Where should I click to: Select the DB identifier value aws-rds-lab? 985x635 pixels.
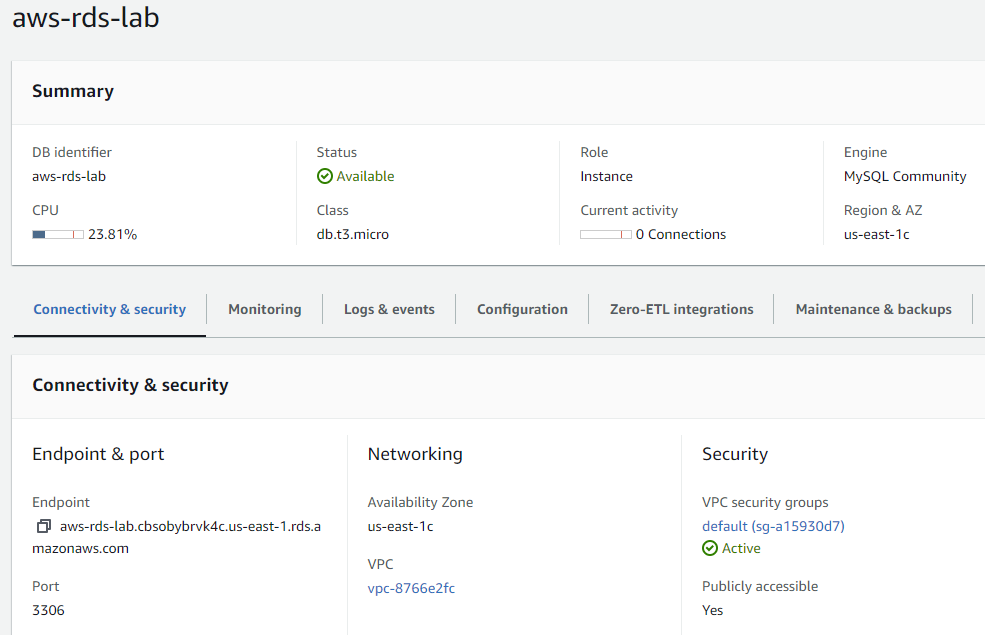[69, 176]
